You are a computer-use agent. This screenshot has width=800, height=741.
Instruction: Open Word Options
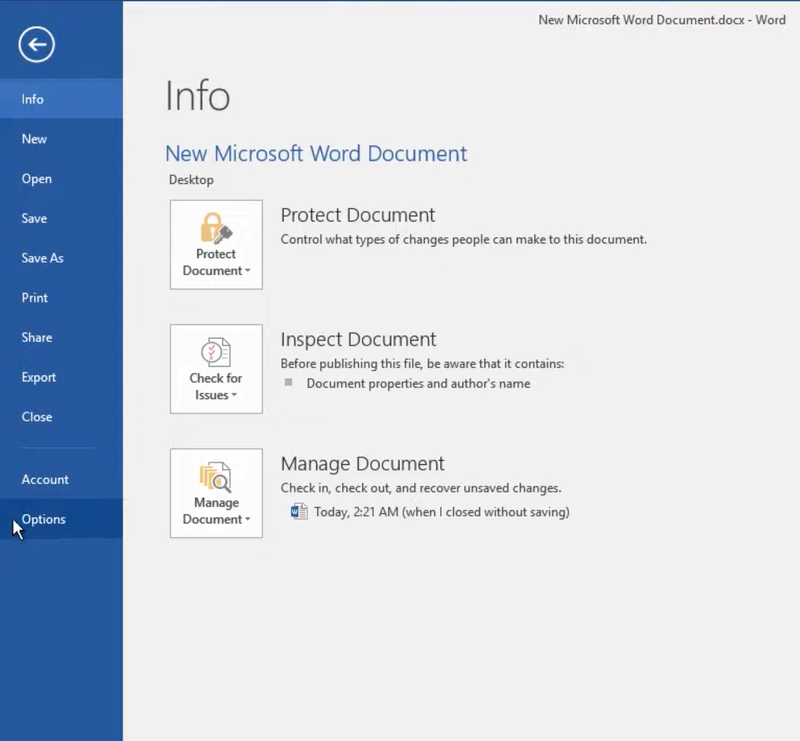pos(44,519)
